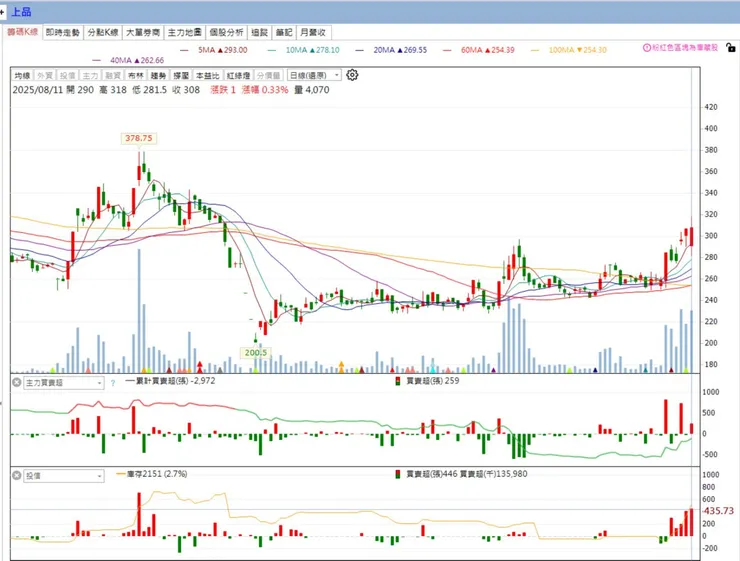Toggle the 布林 Bollinger band button

pos(135,75)
